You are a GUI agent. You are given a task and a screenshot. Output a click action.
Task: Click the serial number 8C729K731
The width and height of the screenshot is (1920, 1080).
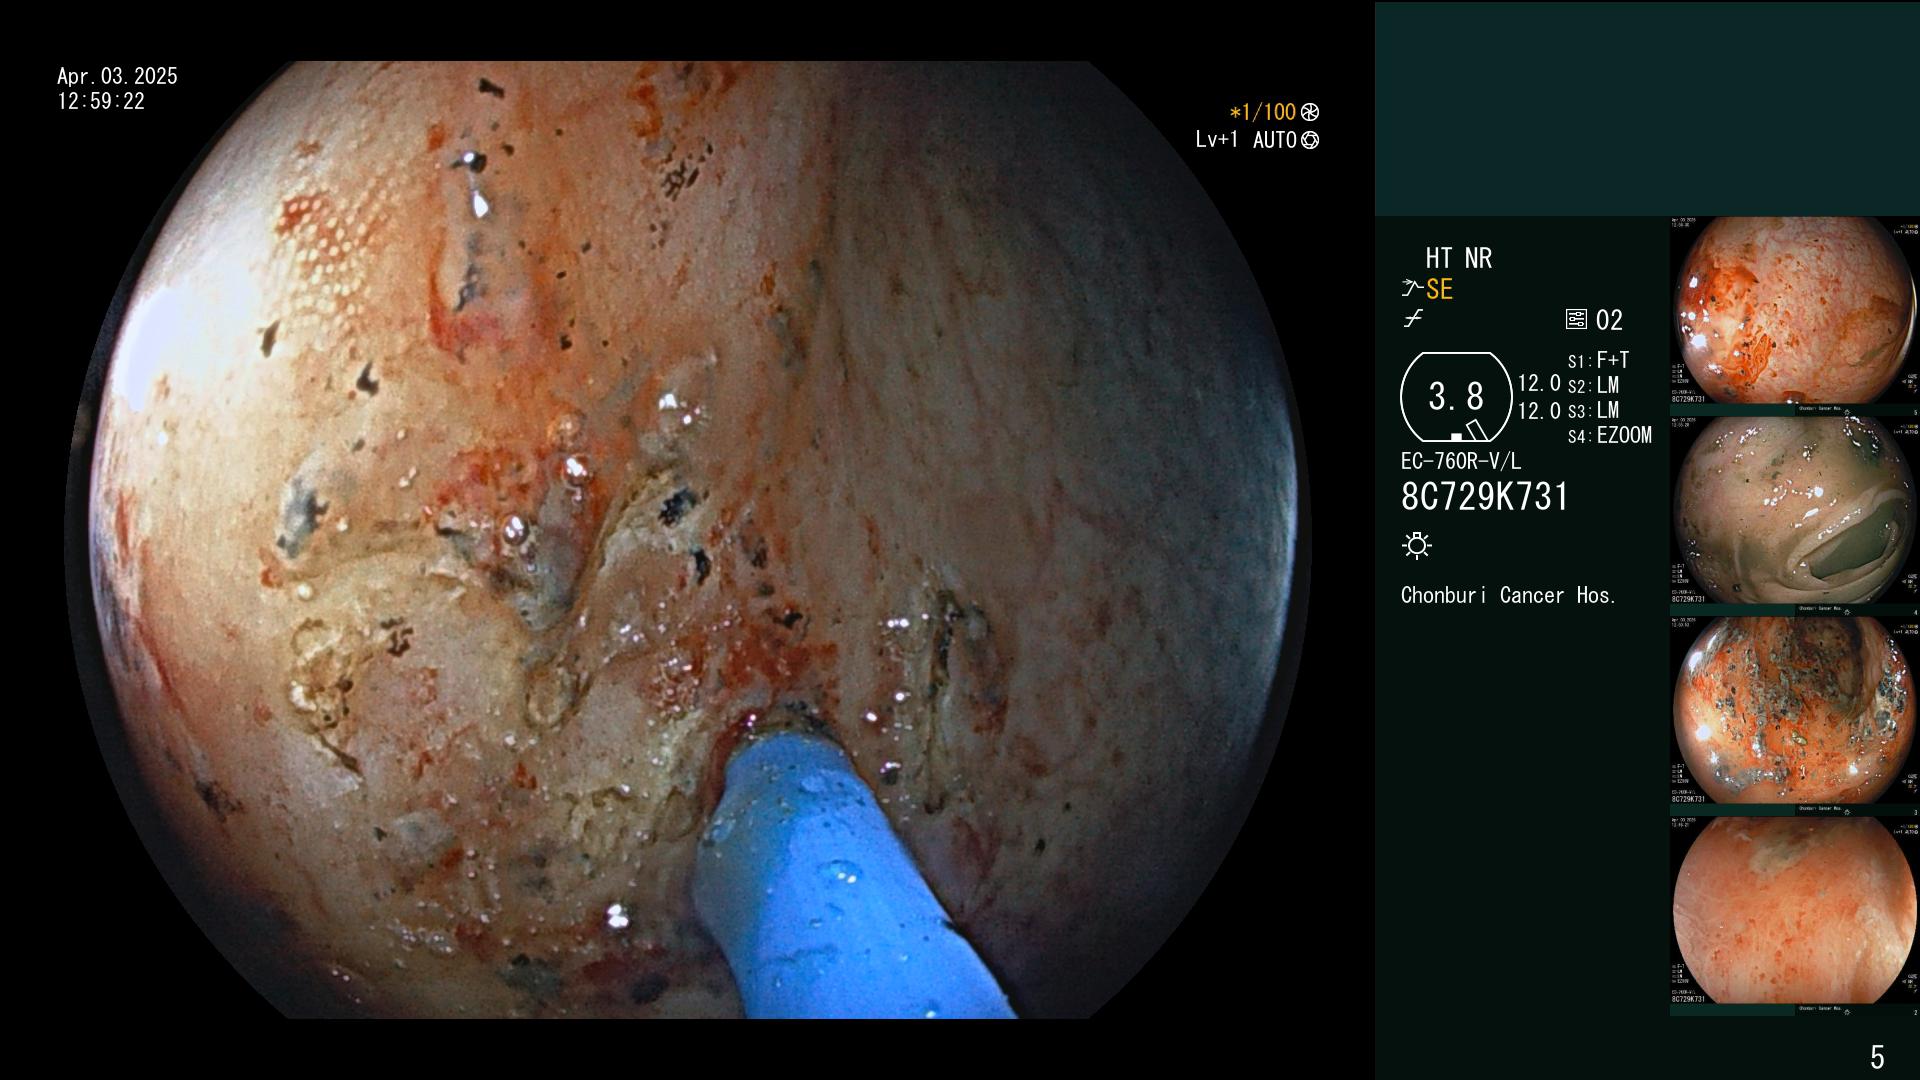click(x=1485, y=497)
